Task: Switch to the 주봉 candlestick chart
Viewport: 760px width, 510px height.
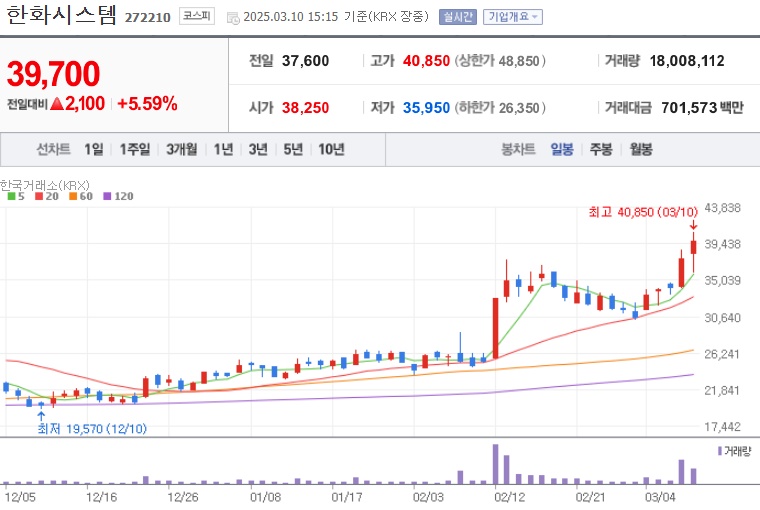Action: [601, 149]
